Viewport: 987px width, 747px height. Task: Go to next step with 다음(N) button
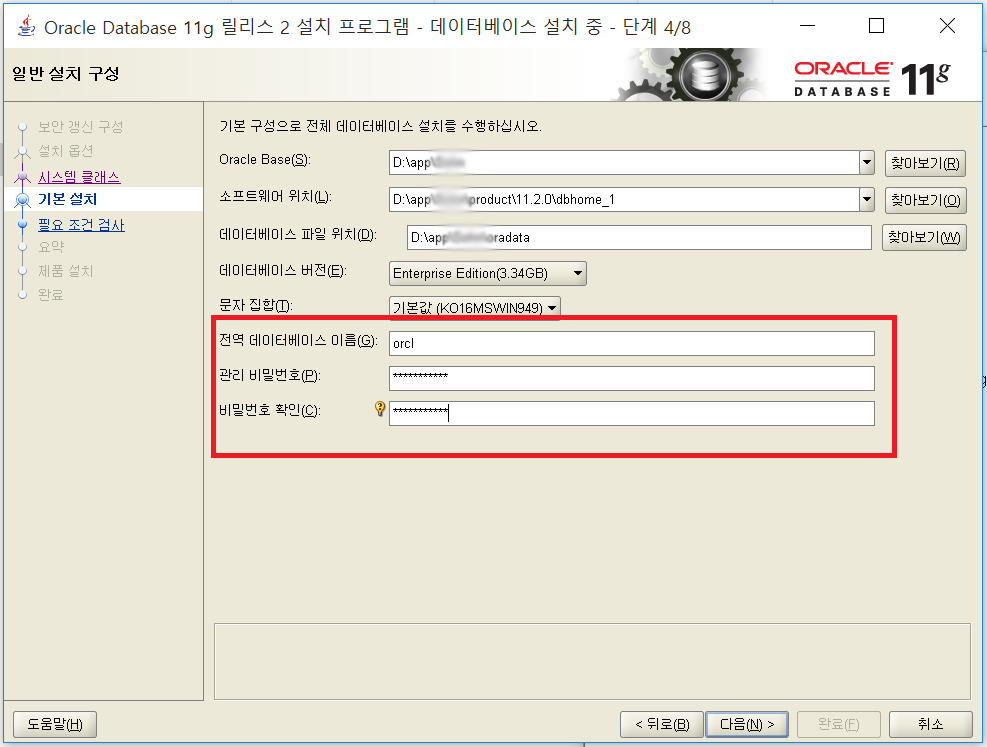click(747, 724)
